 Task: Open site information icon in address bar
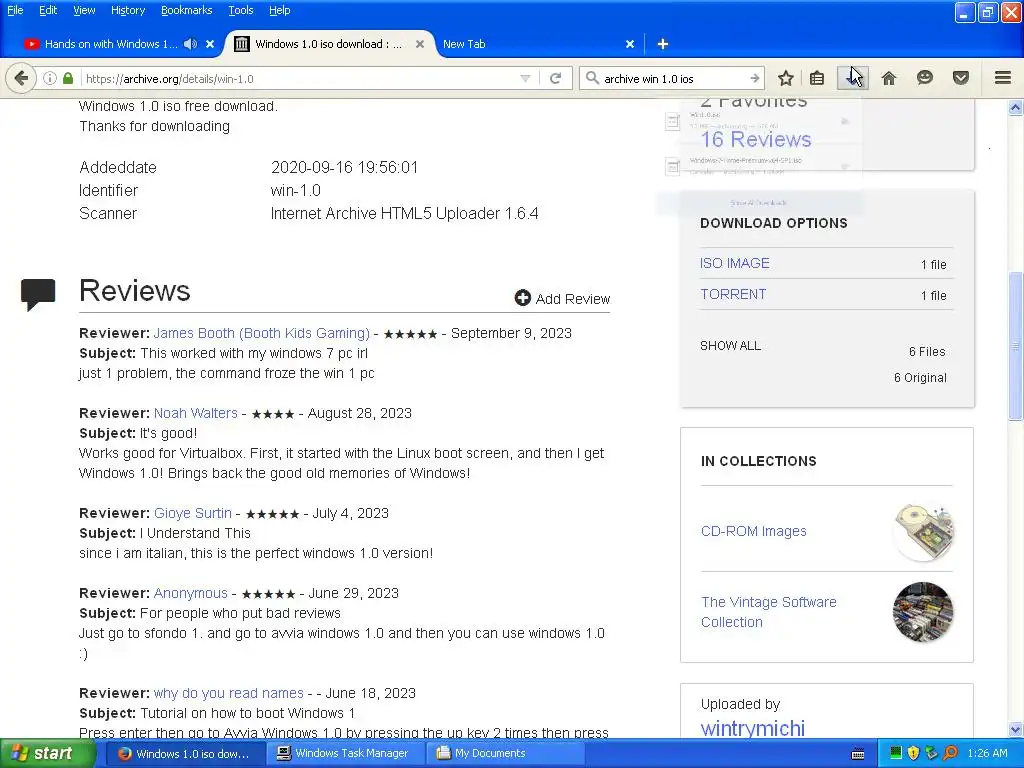(x=50, y=78)
